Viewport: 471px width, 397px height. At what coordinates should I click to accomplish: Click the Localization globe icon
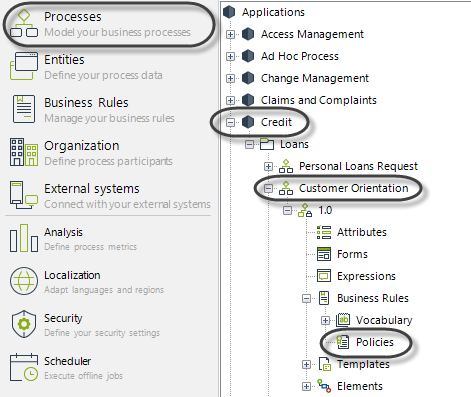24,281
